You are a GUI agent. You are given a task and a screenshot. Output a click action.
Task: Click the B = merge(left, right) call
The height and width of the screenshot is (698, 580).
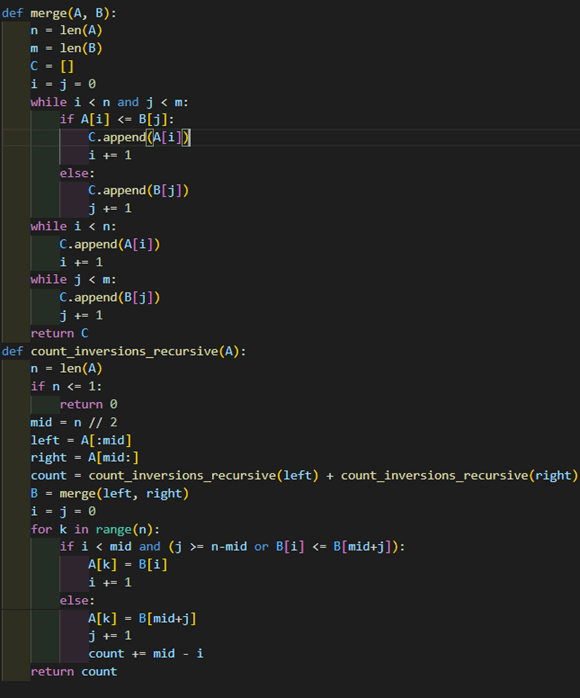tap(110, 494)
